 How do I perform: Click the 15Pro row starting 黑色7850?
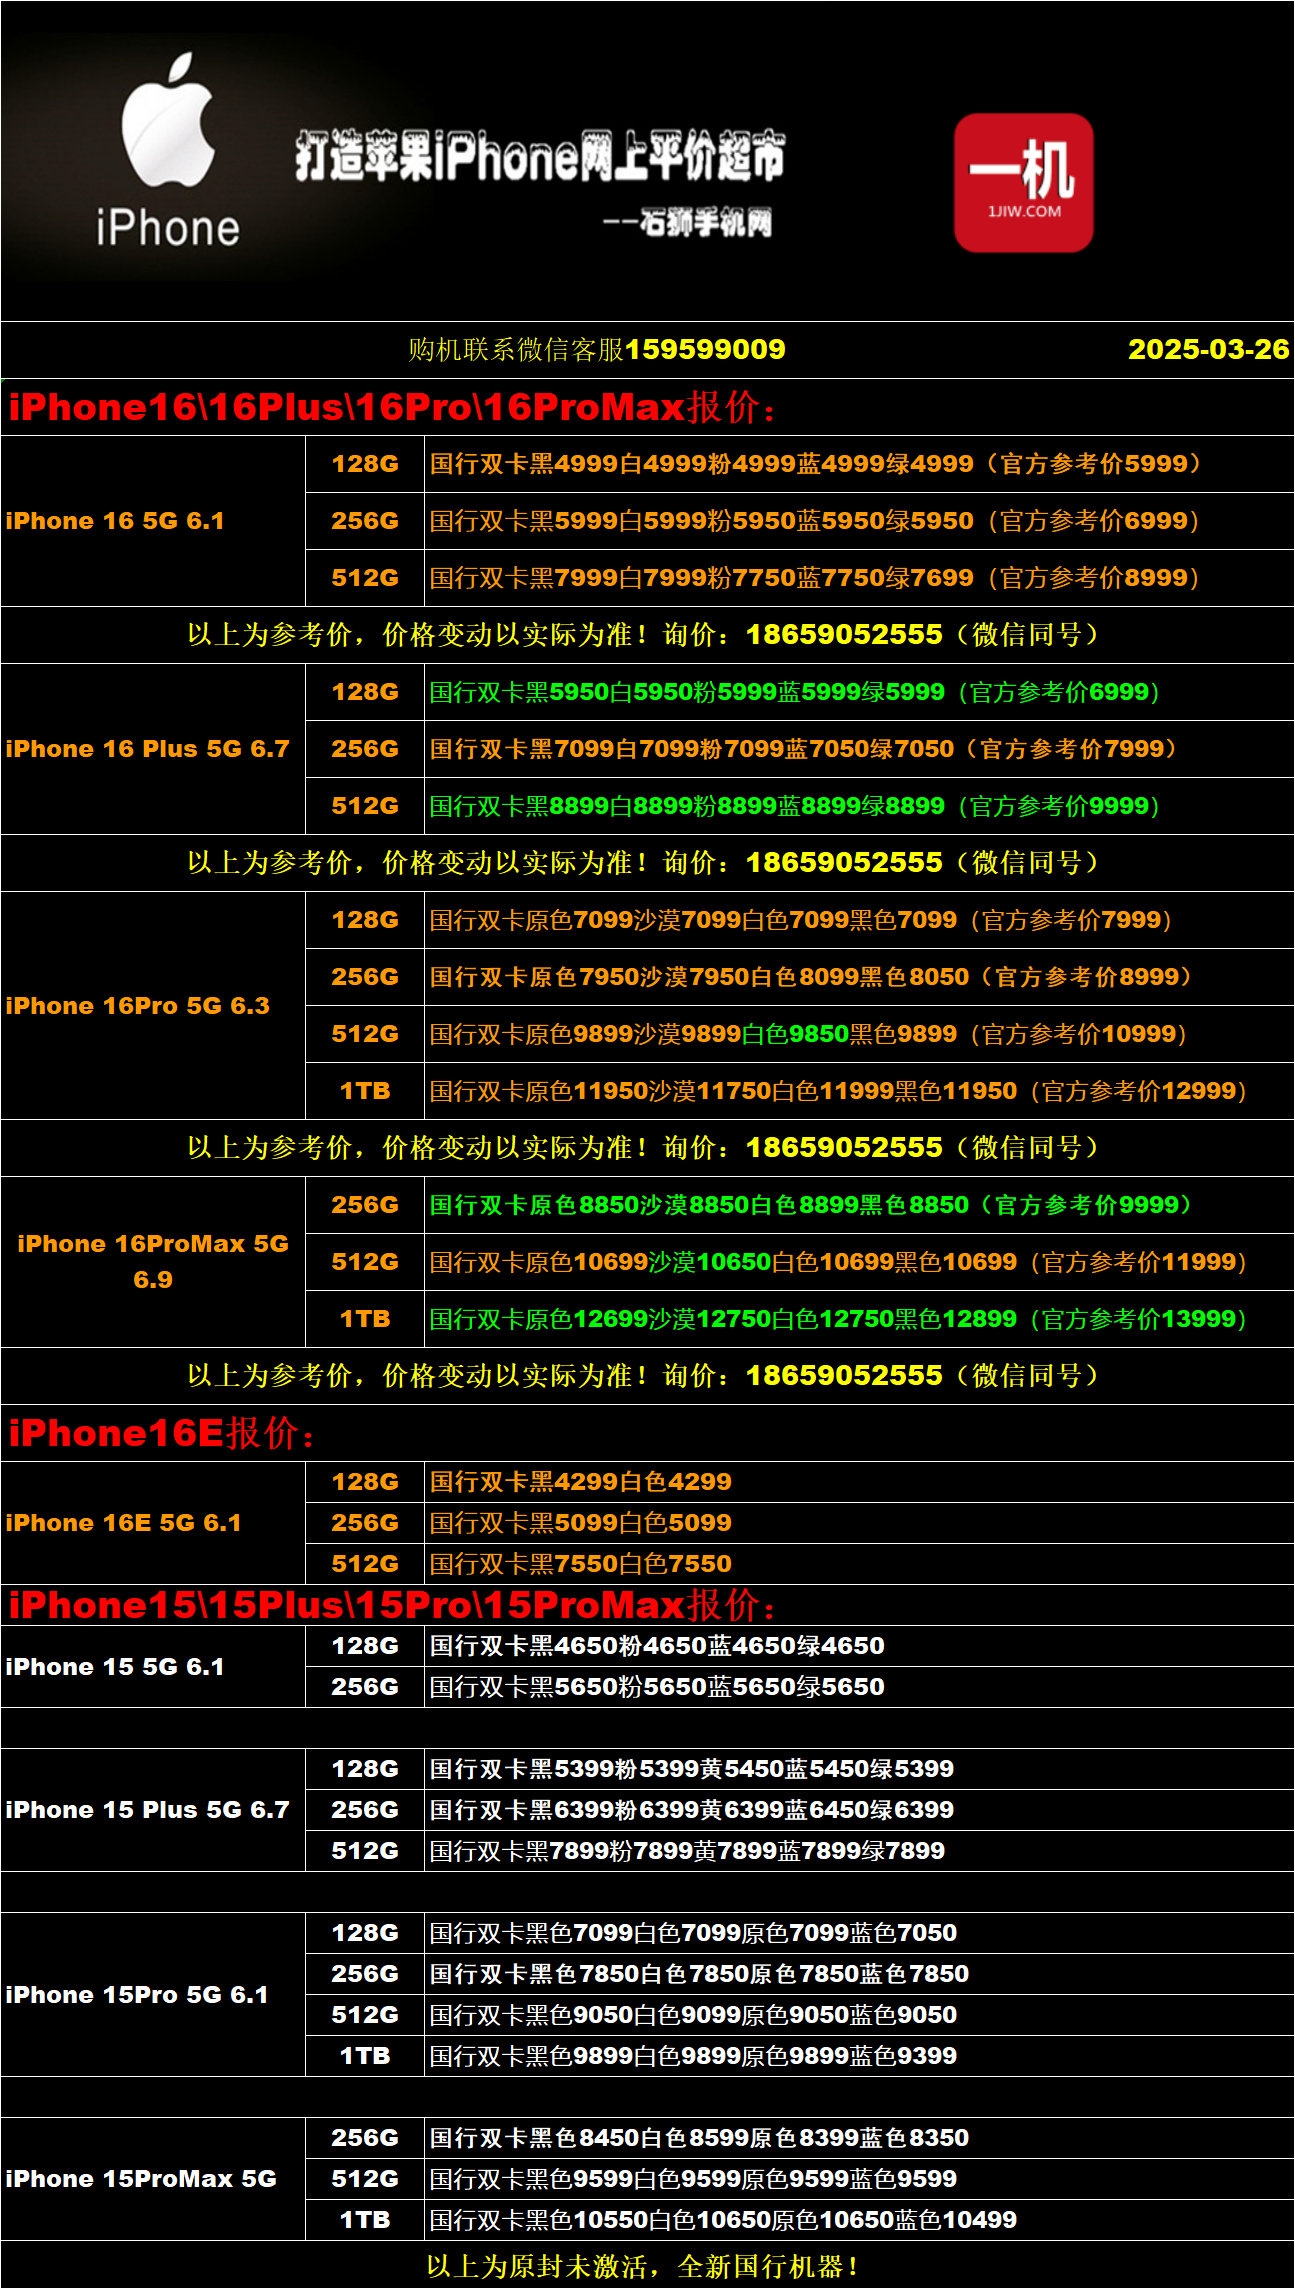pos(859,1974)
